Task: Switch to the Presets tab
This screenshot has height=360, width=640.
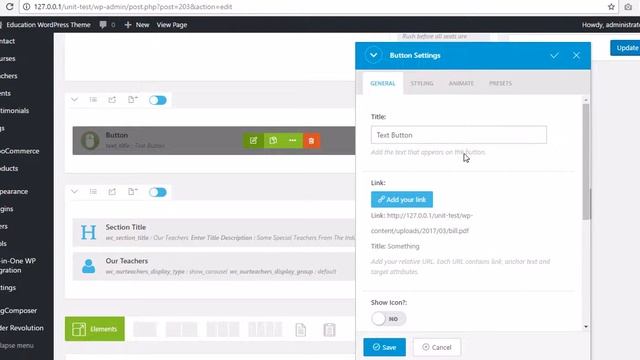Action: 500,83
